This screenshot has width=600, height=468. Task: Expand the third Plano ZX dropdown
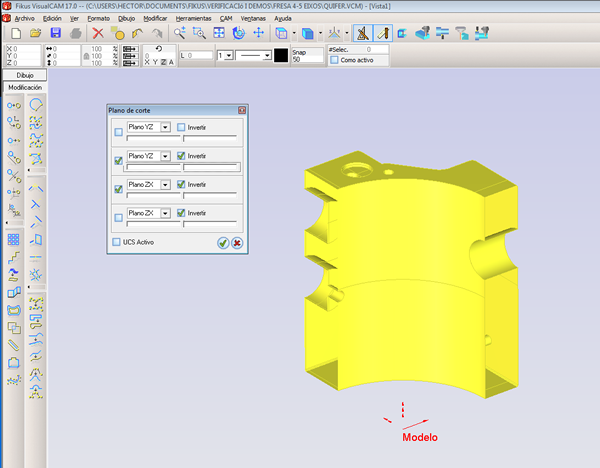pos(165,185)
